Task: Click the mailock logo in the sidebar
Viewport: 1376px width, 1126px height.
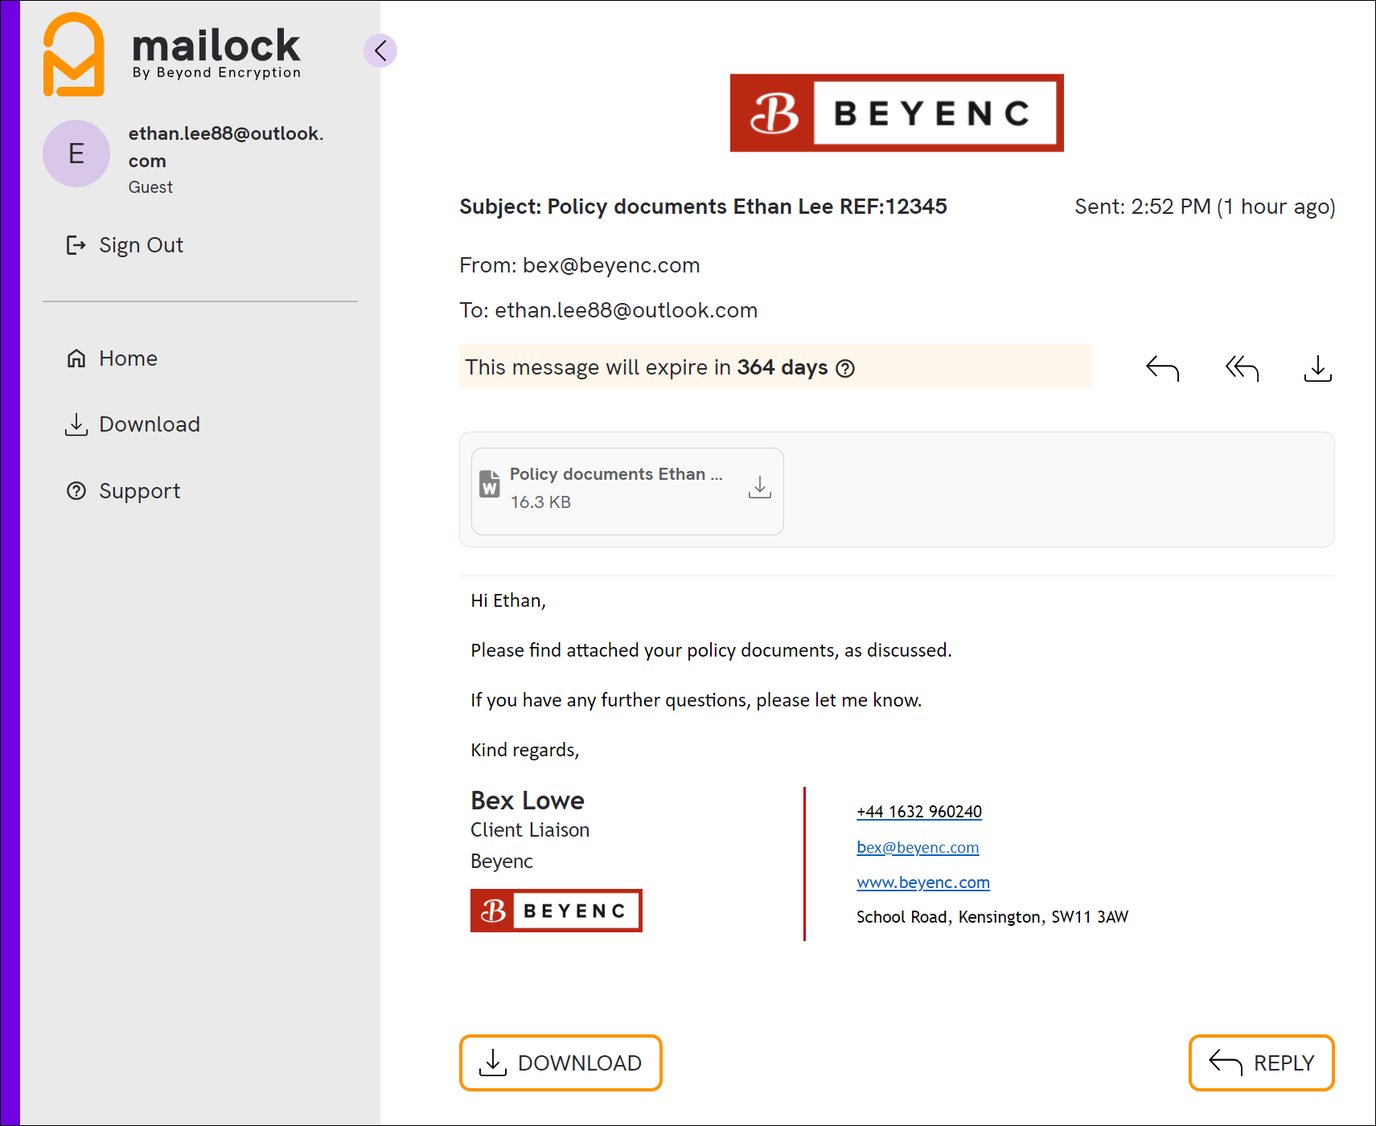Action: (170, 53)
